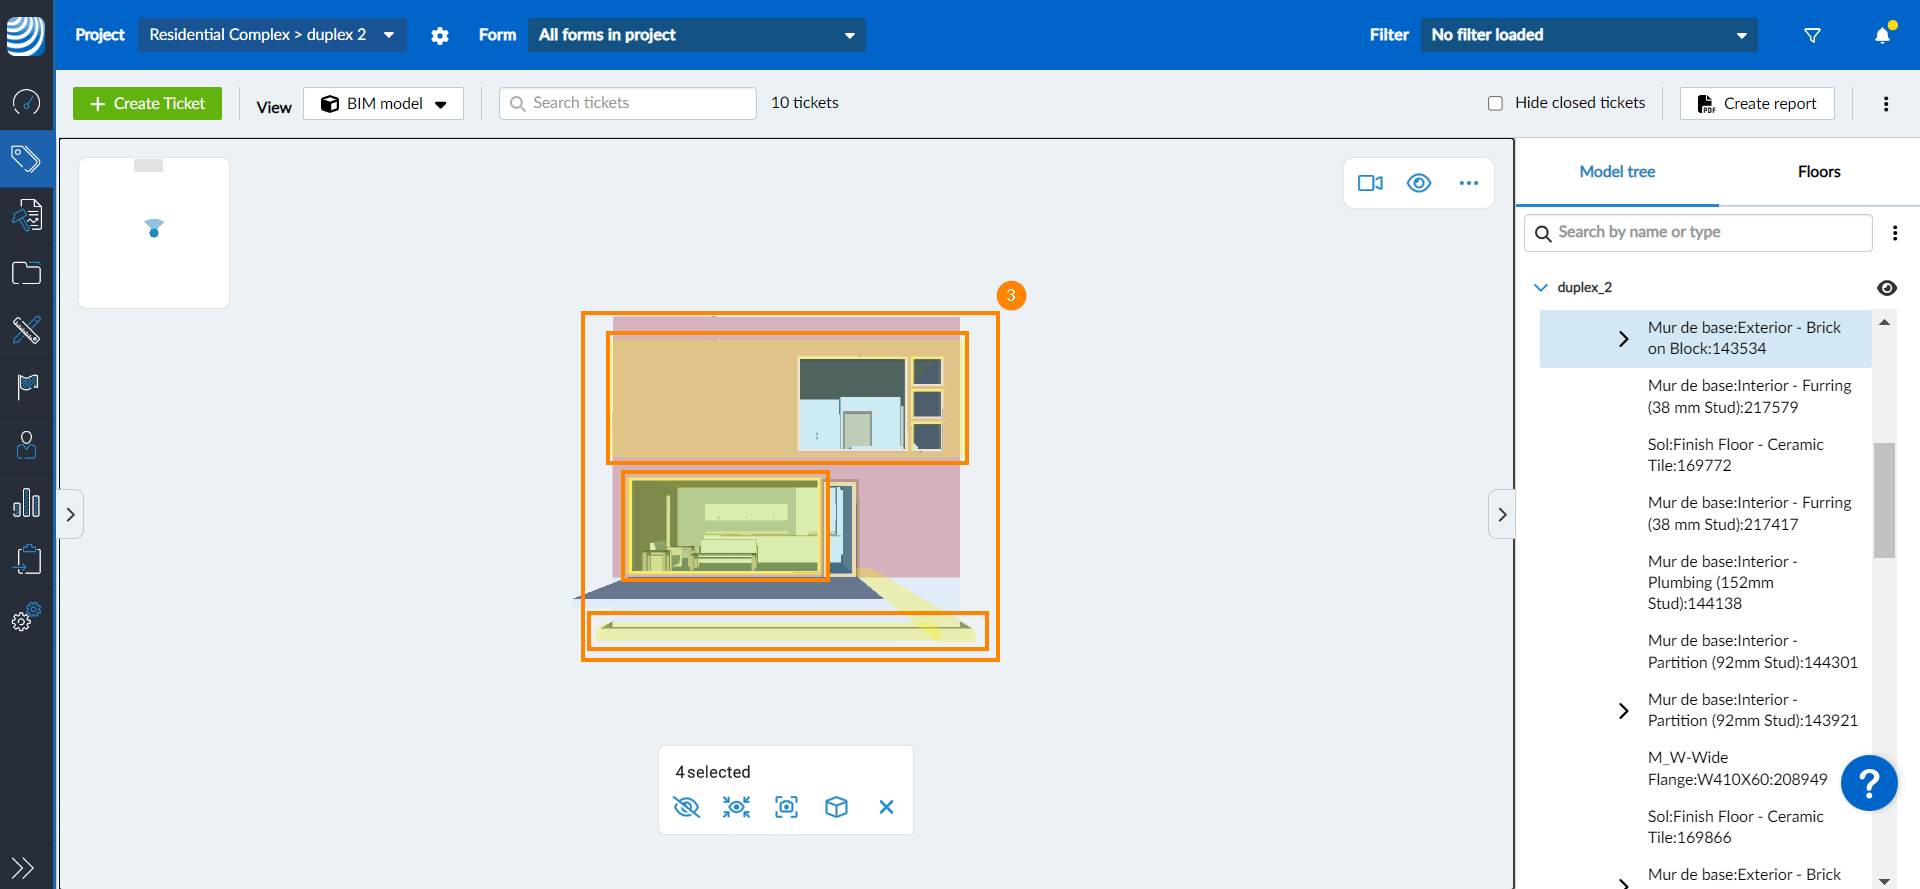Open project settings gear icon

pos(440,35)
